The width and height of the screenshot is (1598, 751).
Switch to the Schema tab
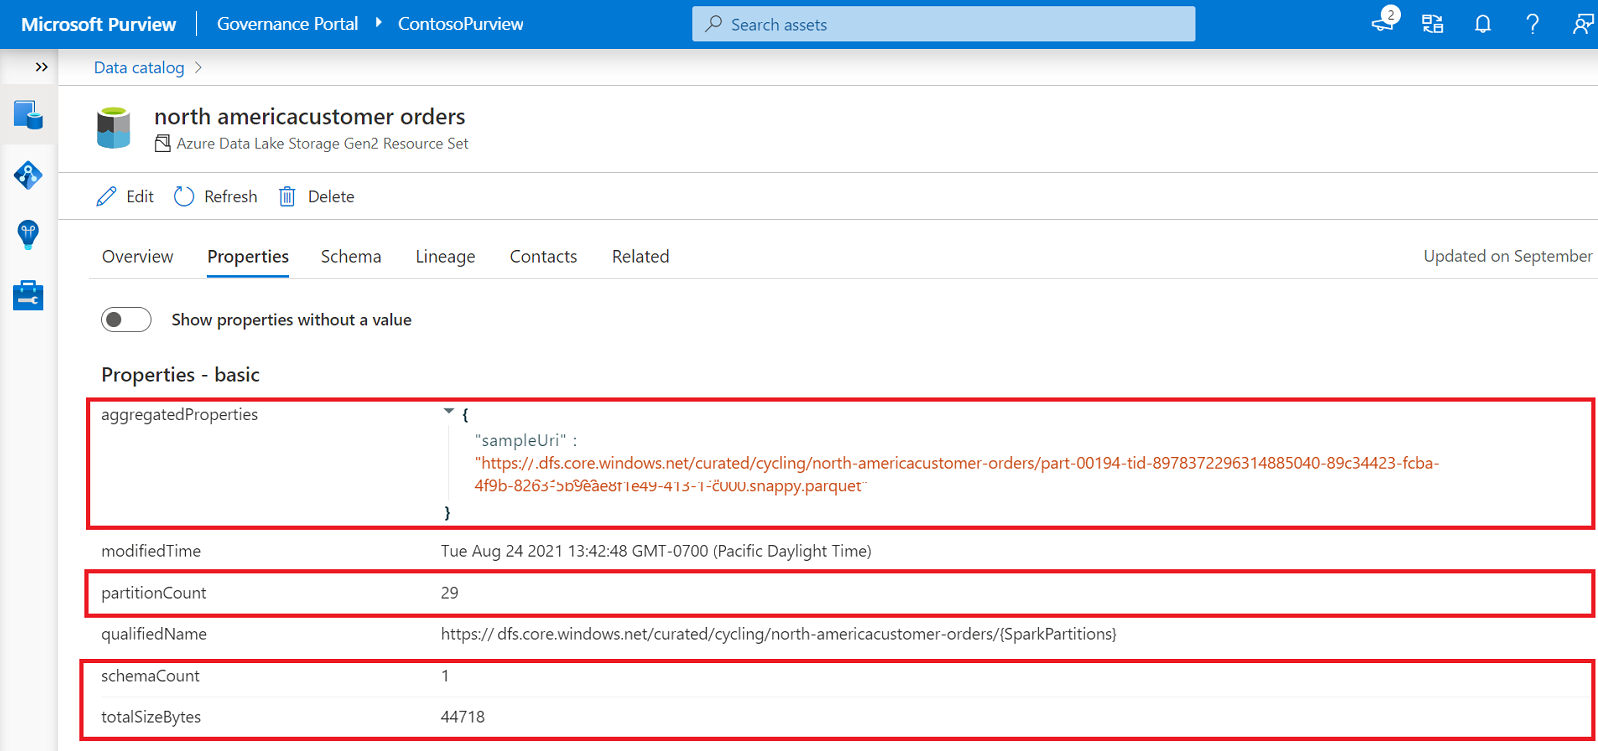pyautogui.click(x=351, y=256)
